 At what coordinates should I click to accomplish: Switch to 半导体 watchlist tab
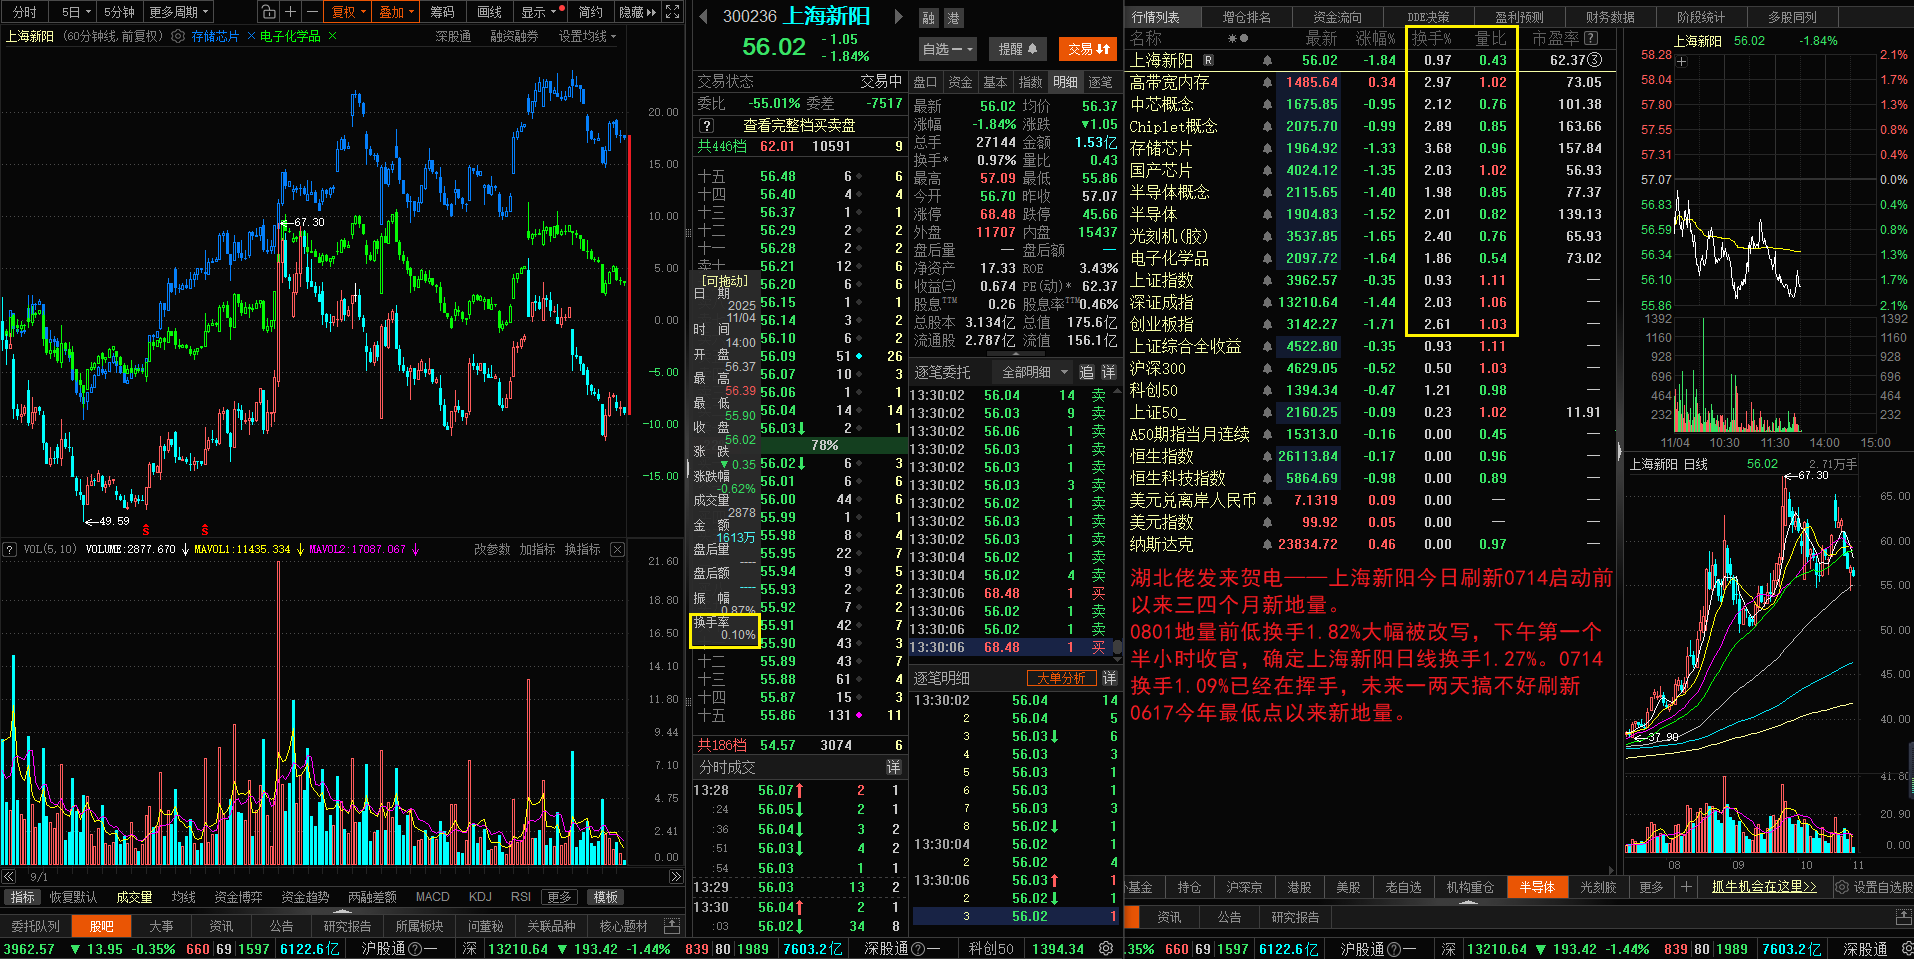(x=1537, y=887)
